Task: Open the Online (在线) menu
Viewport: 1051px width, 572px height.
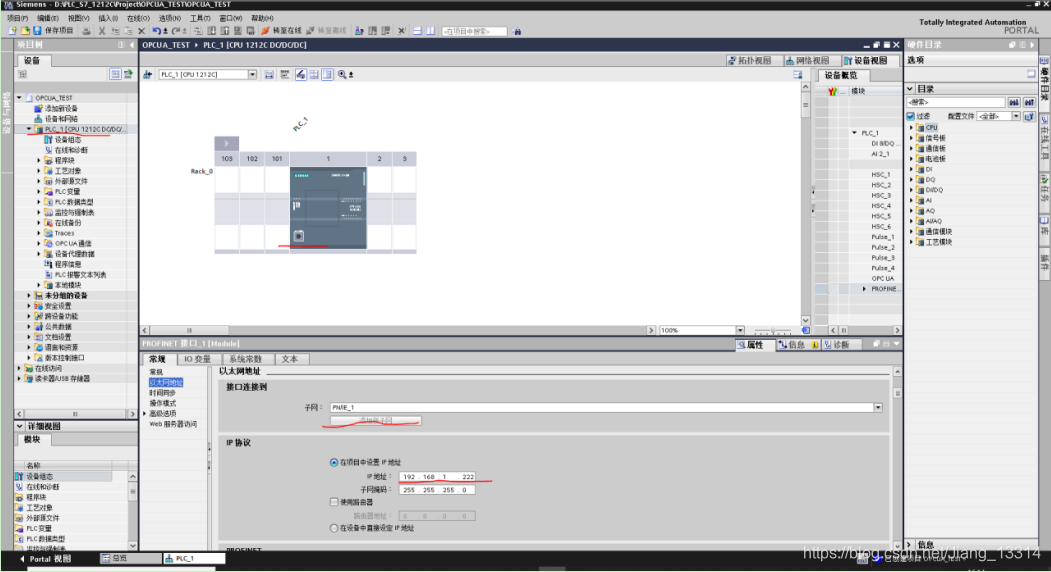Action: pos(139,18)
